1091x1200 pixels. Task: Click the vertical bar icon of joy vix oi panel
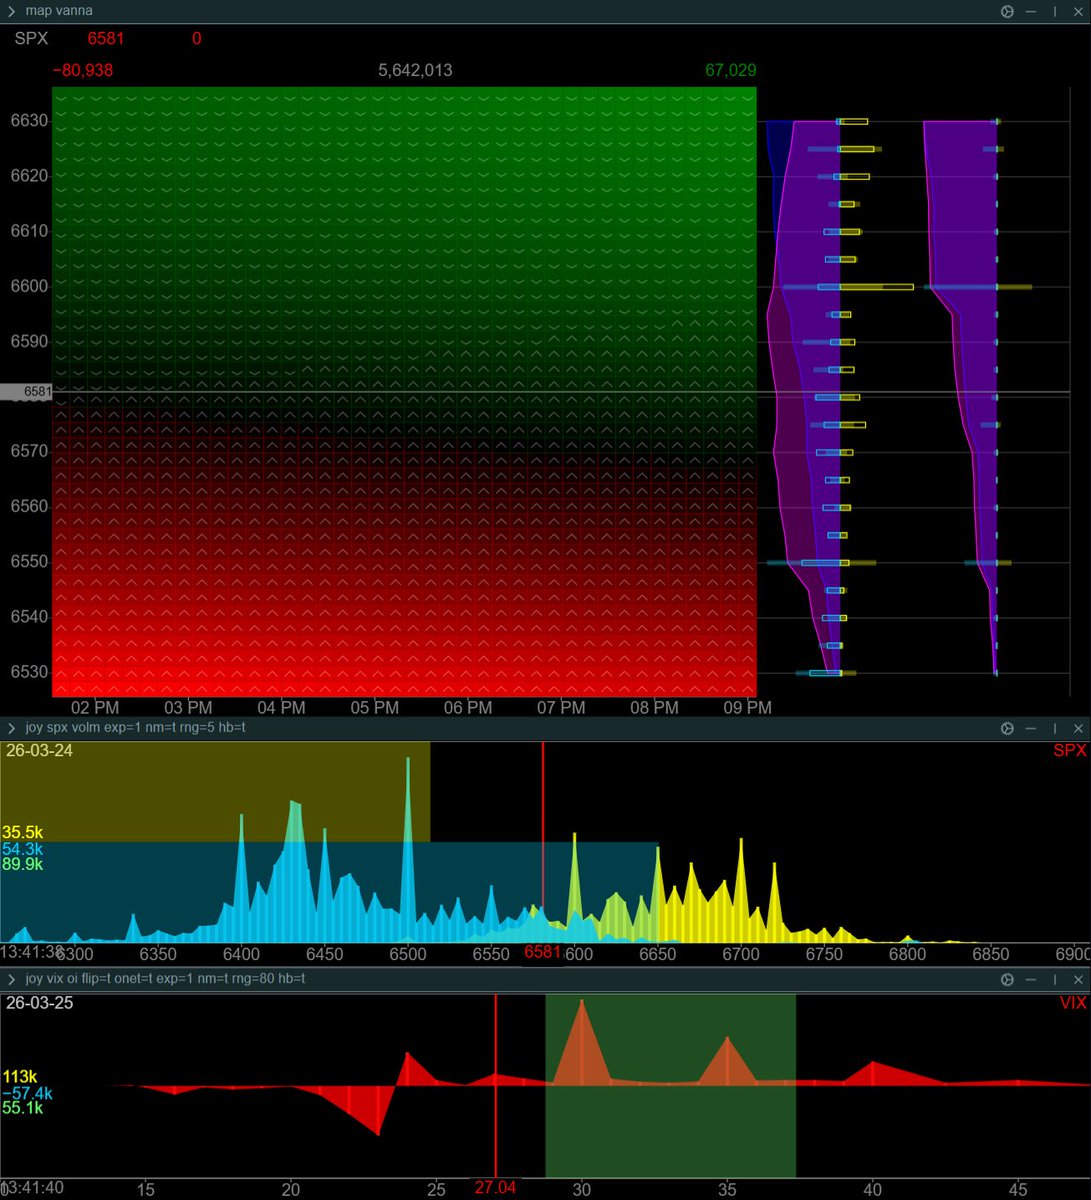1054,980
